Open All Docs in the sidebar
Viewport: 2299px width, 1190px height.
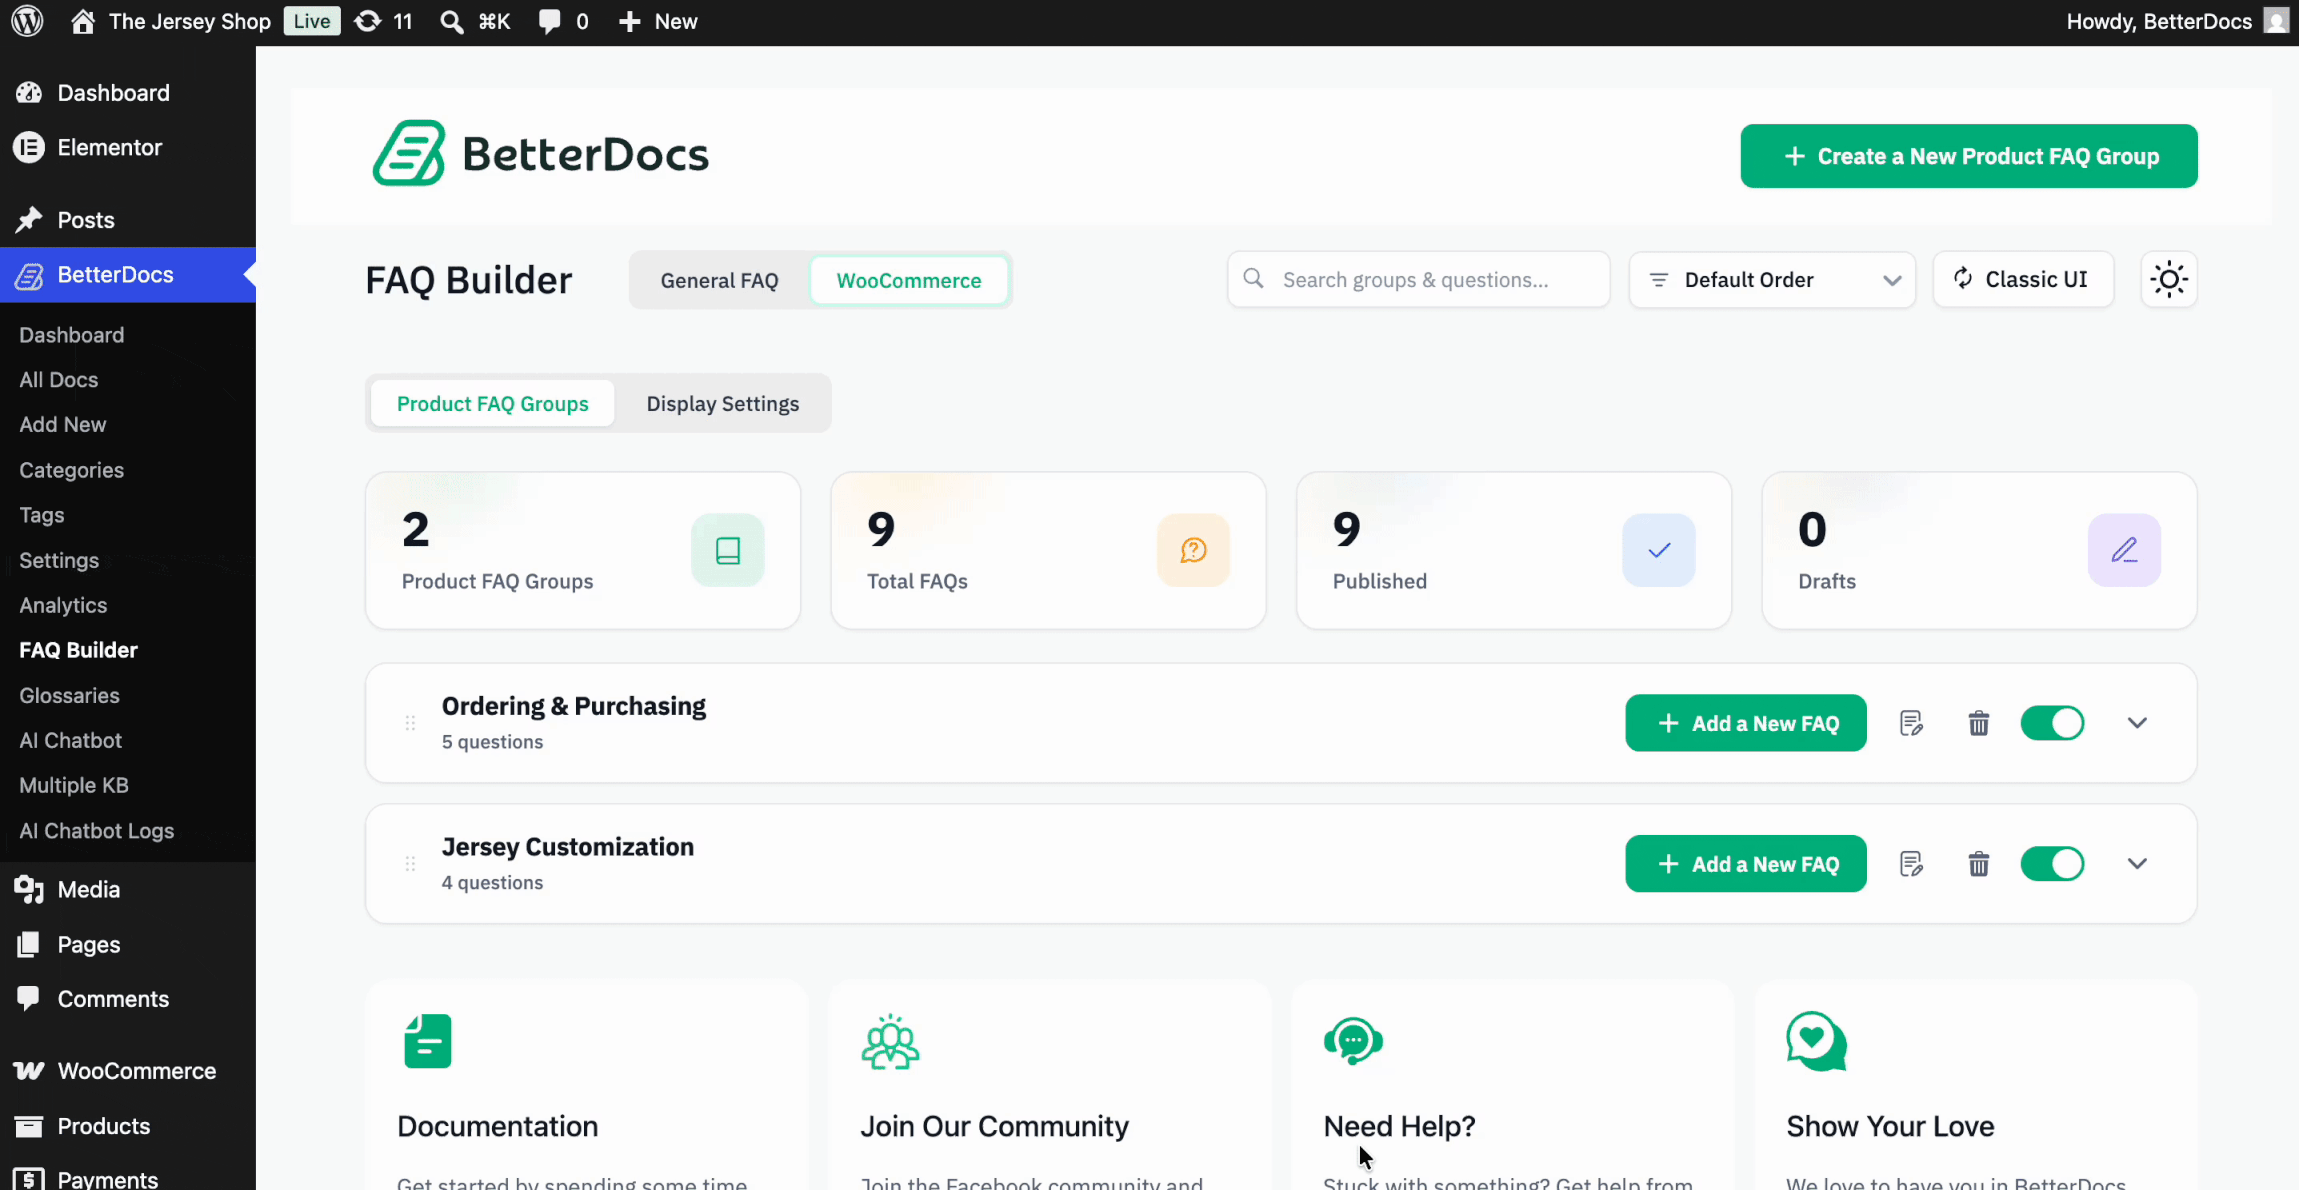point(59,380)
